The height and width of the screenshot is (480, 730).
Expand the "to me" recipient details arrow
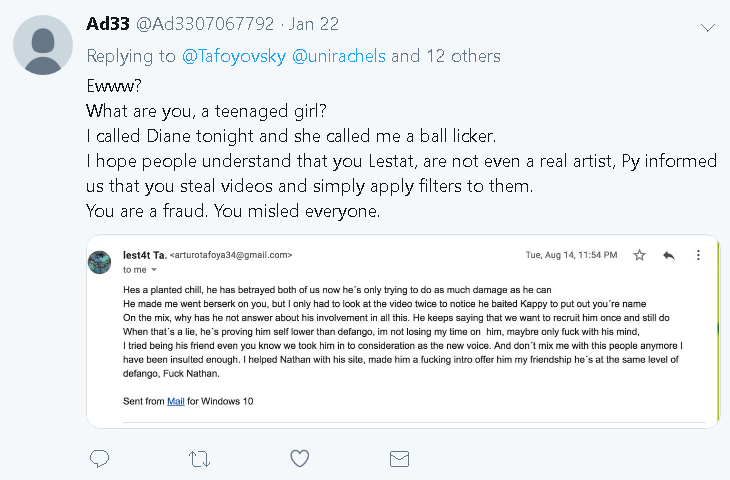153,270
